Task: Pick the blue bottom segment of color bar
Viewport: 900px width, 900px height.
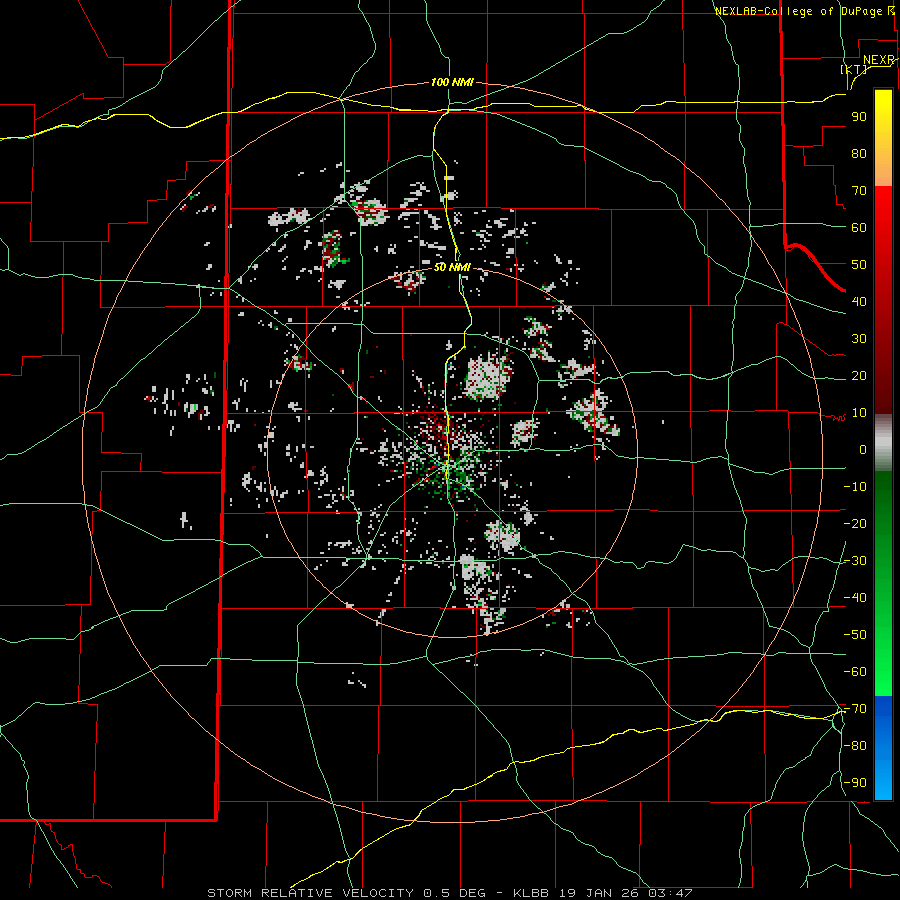Action: (x=883, y=748)
